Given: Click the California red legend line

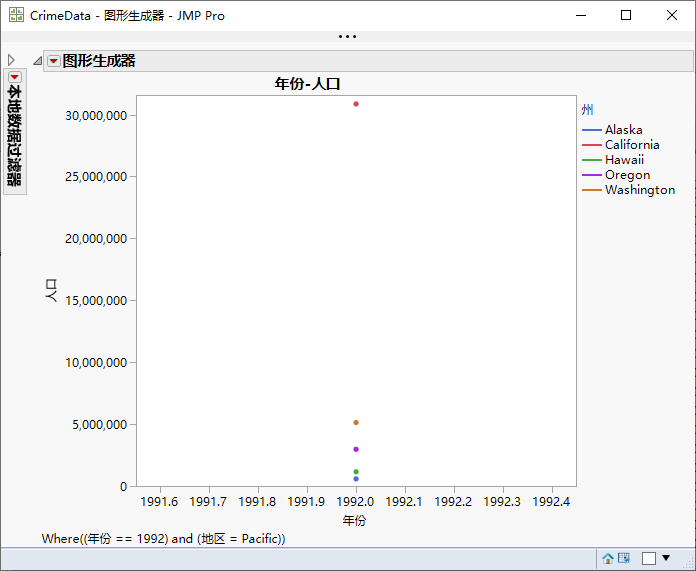Looking at the screenshot, I should 592,145.
